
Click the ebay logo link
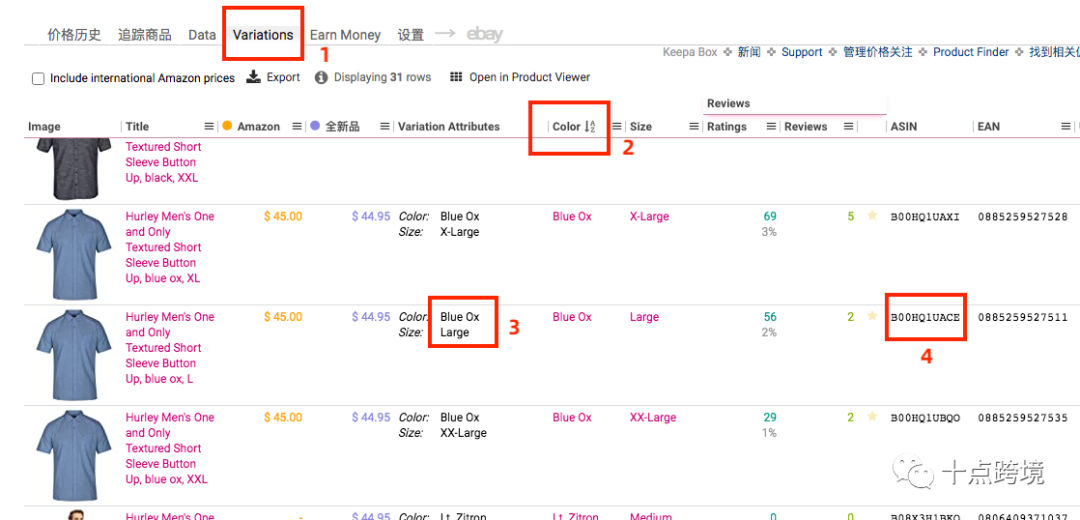tap(485, 34)
